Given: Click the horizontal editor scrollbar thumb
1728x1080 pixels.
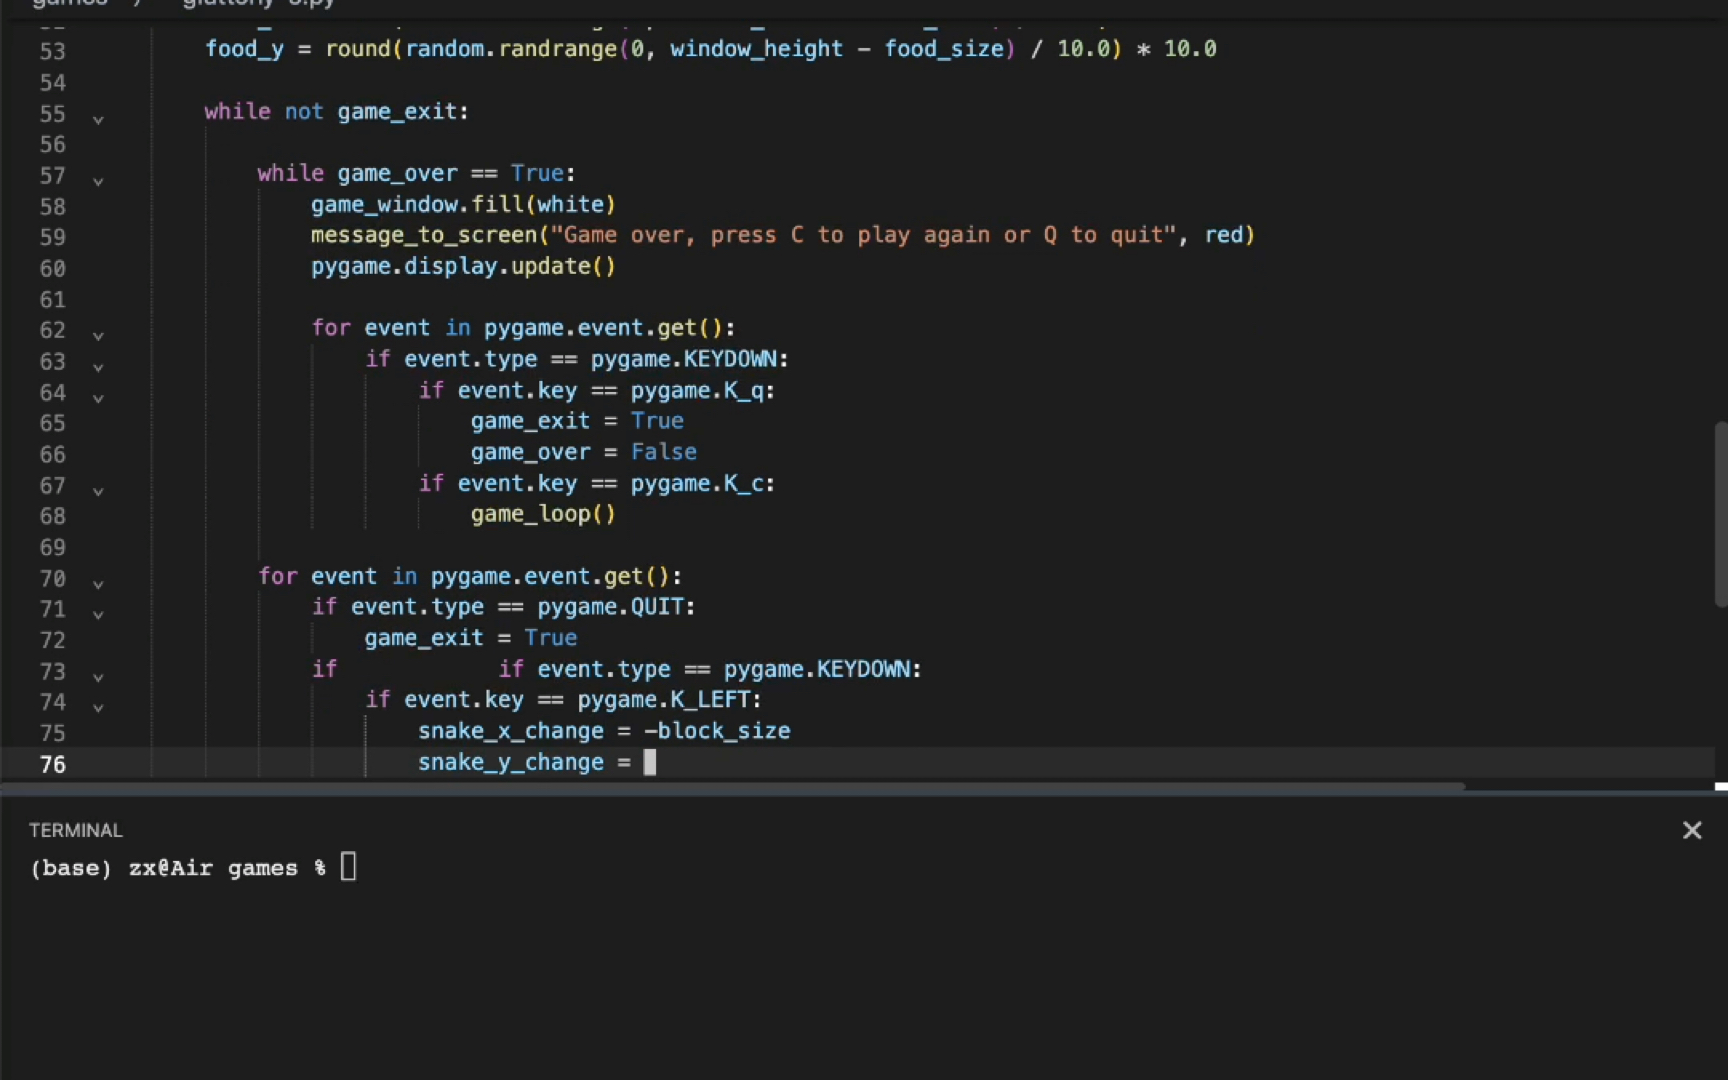Looking at the screenshot, I should coord(732,787).
